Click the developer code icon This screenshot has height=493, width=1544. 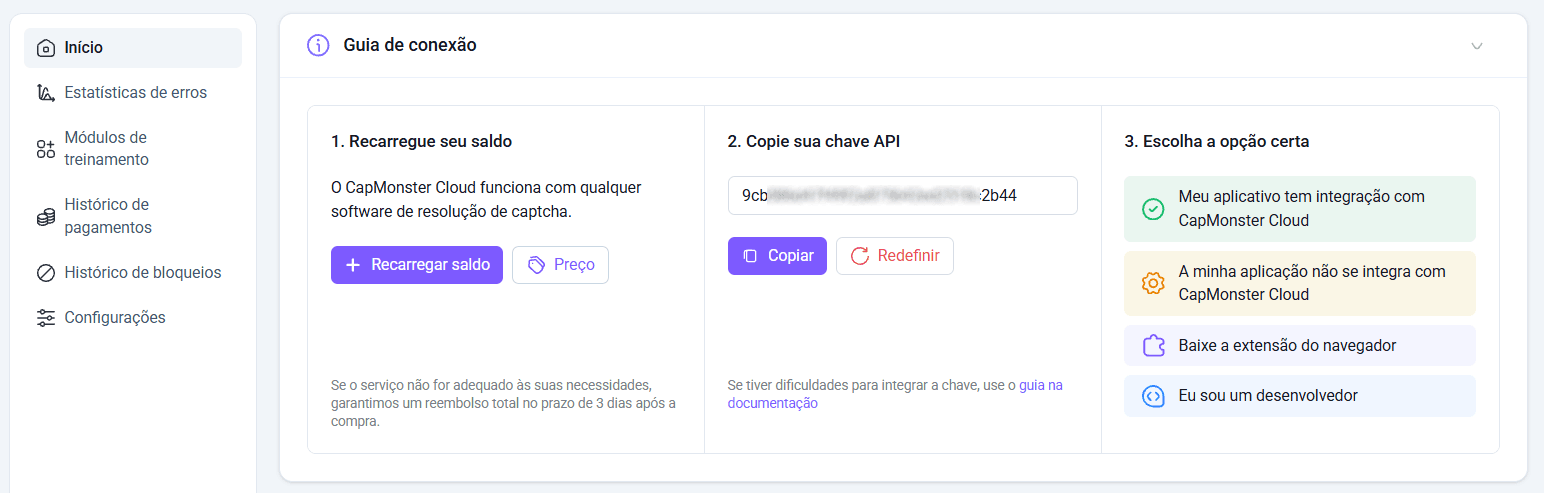tap(1153, 396)
